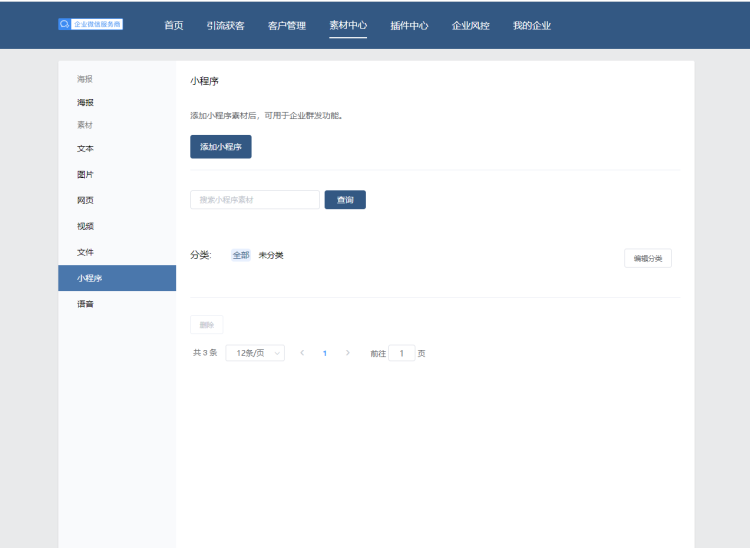Open the 12条/页 page size dropdown

(255, 353)
